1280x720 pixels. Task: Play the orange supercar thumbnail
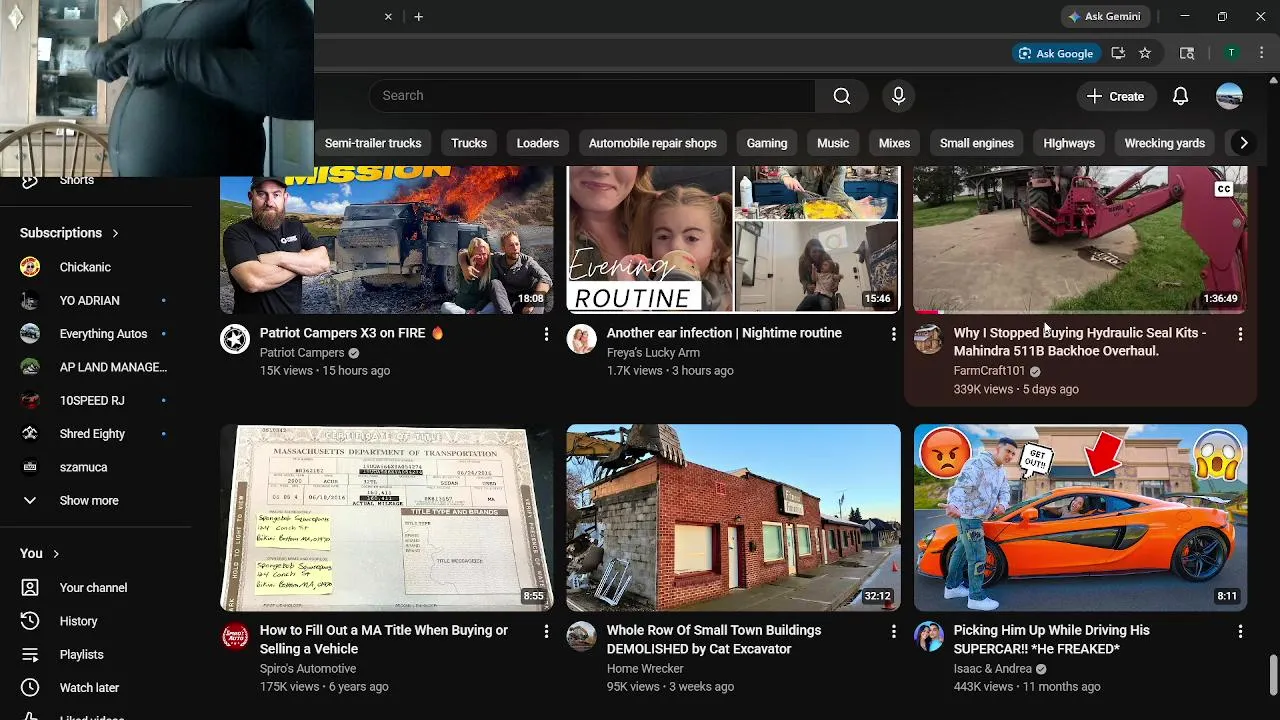(1080, 517)
